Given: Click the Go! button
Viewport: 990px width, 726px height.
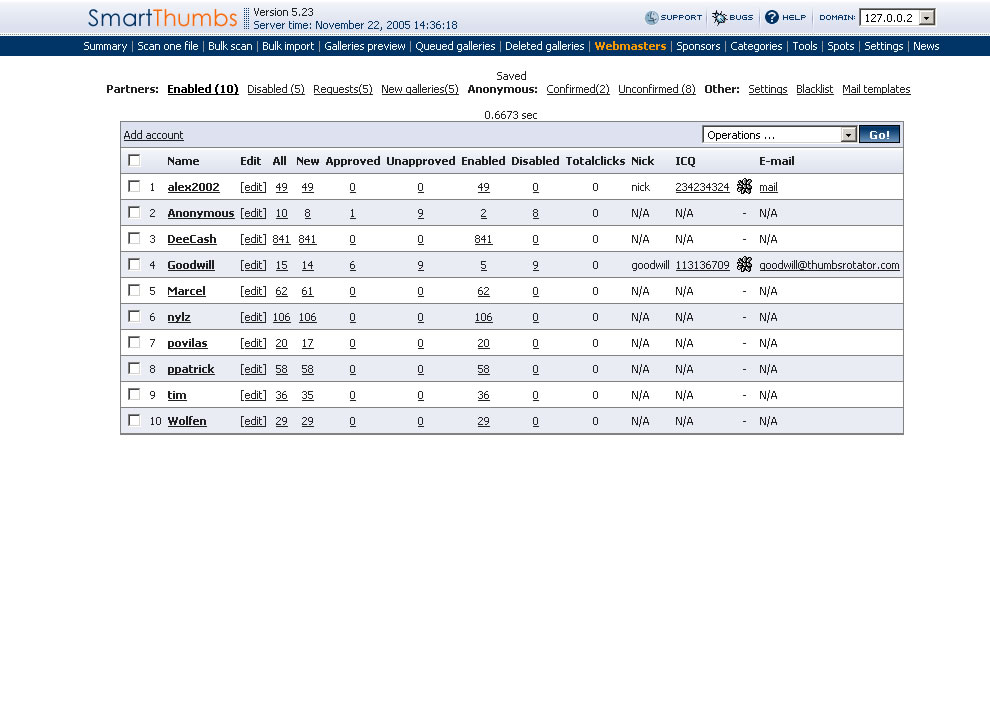Looking at the screenshot, I should tap(879, 134).
